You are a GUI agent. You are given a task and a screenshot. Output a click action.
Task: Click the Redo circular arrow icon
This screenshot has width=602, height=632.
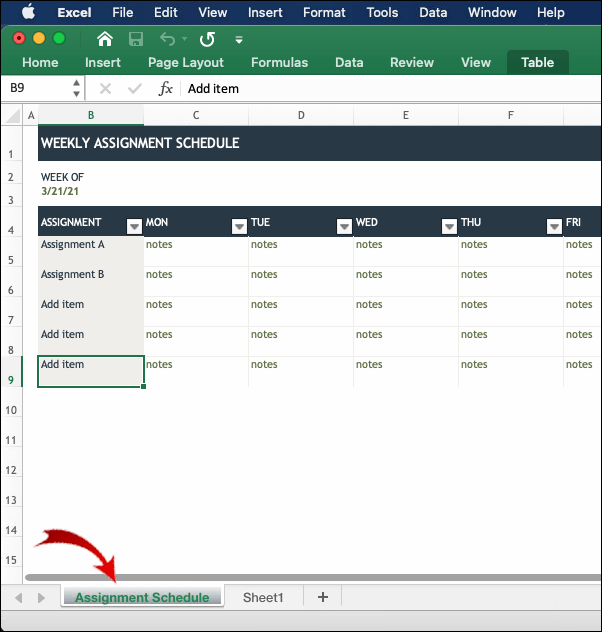point(207,39)
